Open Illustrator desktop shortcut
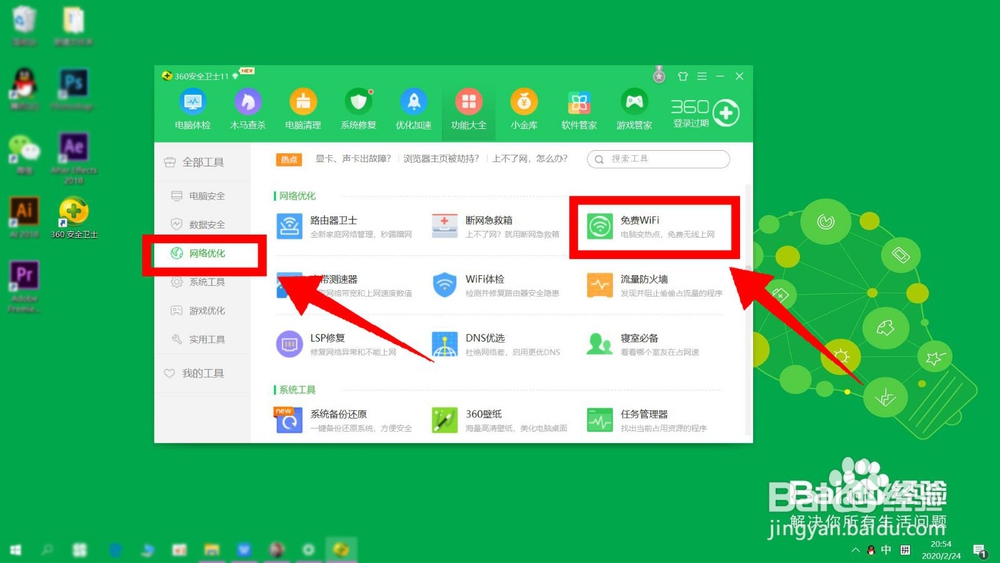Viewport: 1000px width, 563px height. tap(24, 217)
